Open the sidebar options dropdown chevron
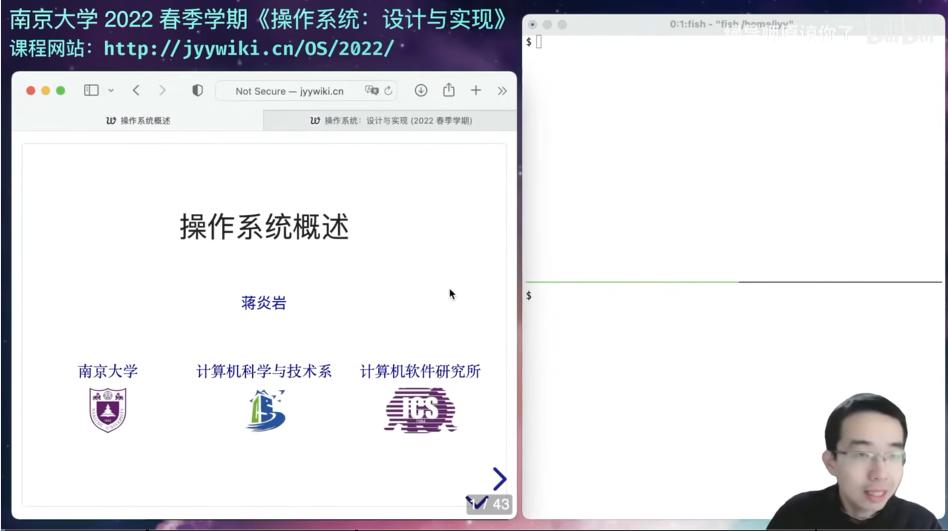This screenshot has height=531, width=948. pyautogui.click(x=111, y=91)
